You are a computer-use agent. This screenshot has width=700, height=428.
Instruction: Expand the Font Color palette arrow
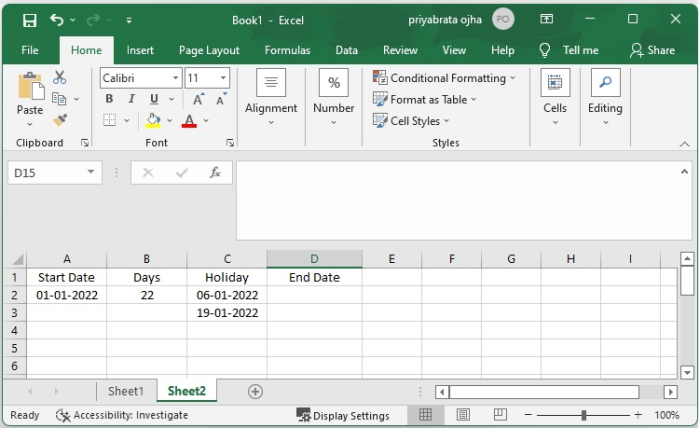tap(206, 121)
